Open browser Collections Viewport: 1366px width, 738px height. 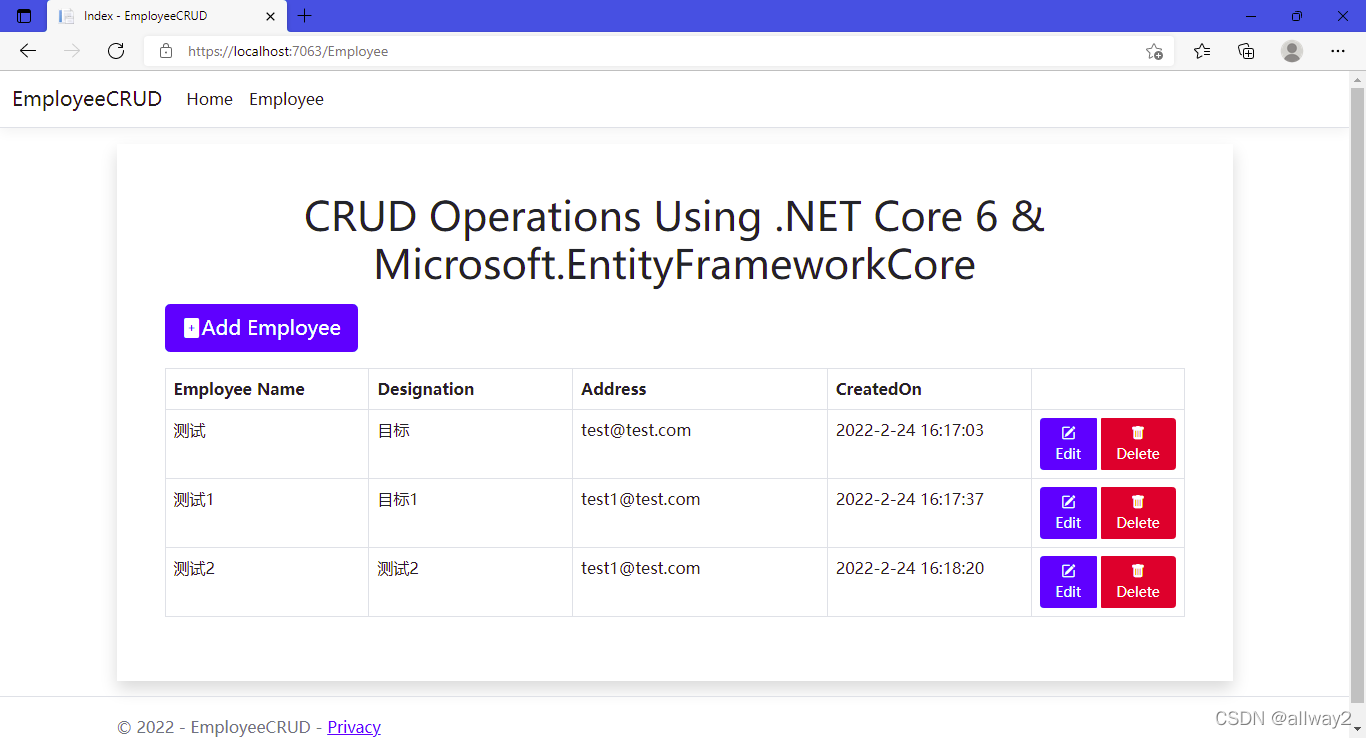[1246, 51]
